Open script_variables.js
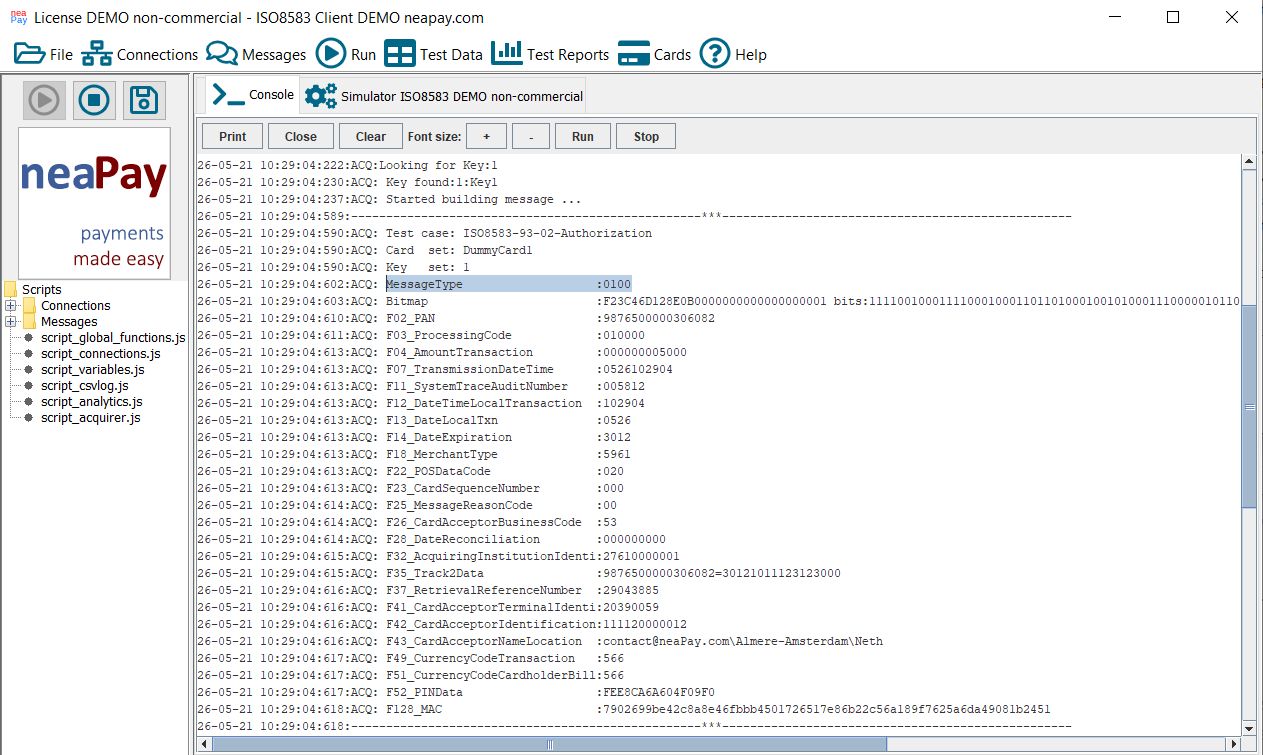 point(92,370)
